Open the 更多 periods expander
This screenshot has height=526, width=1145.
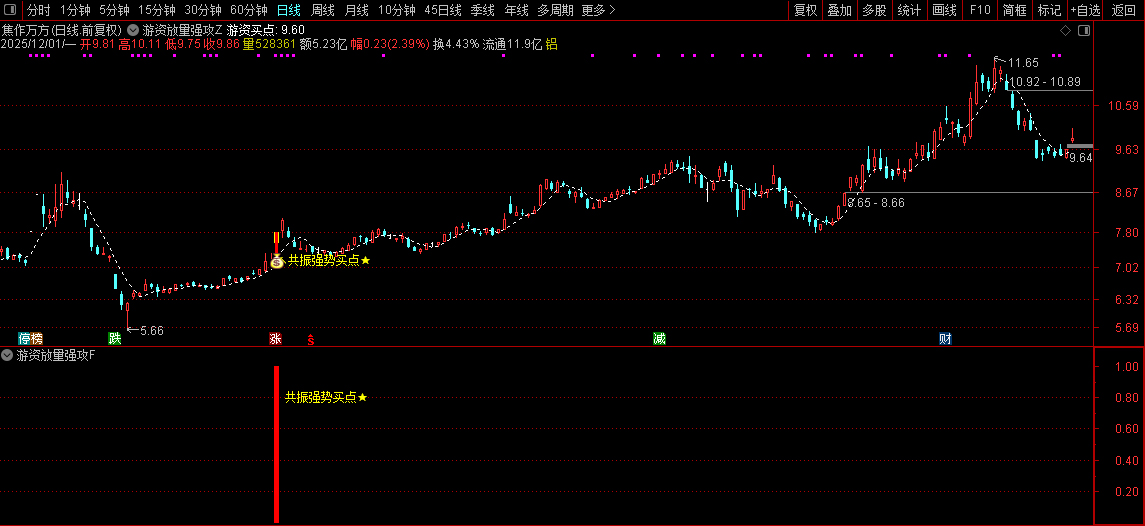click(599, 10)
